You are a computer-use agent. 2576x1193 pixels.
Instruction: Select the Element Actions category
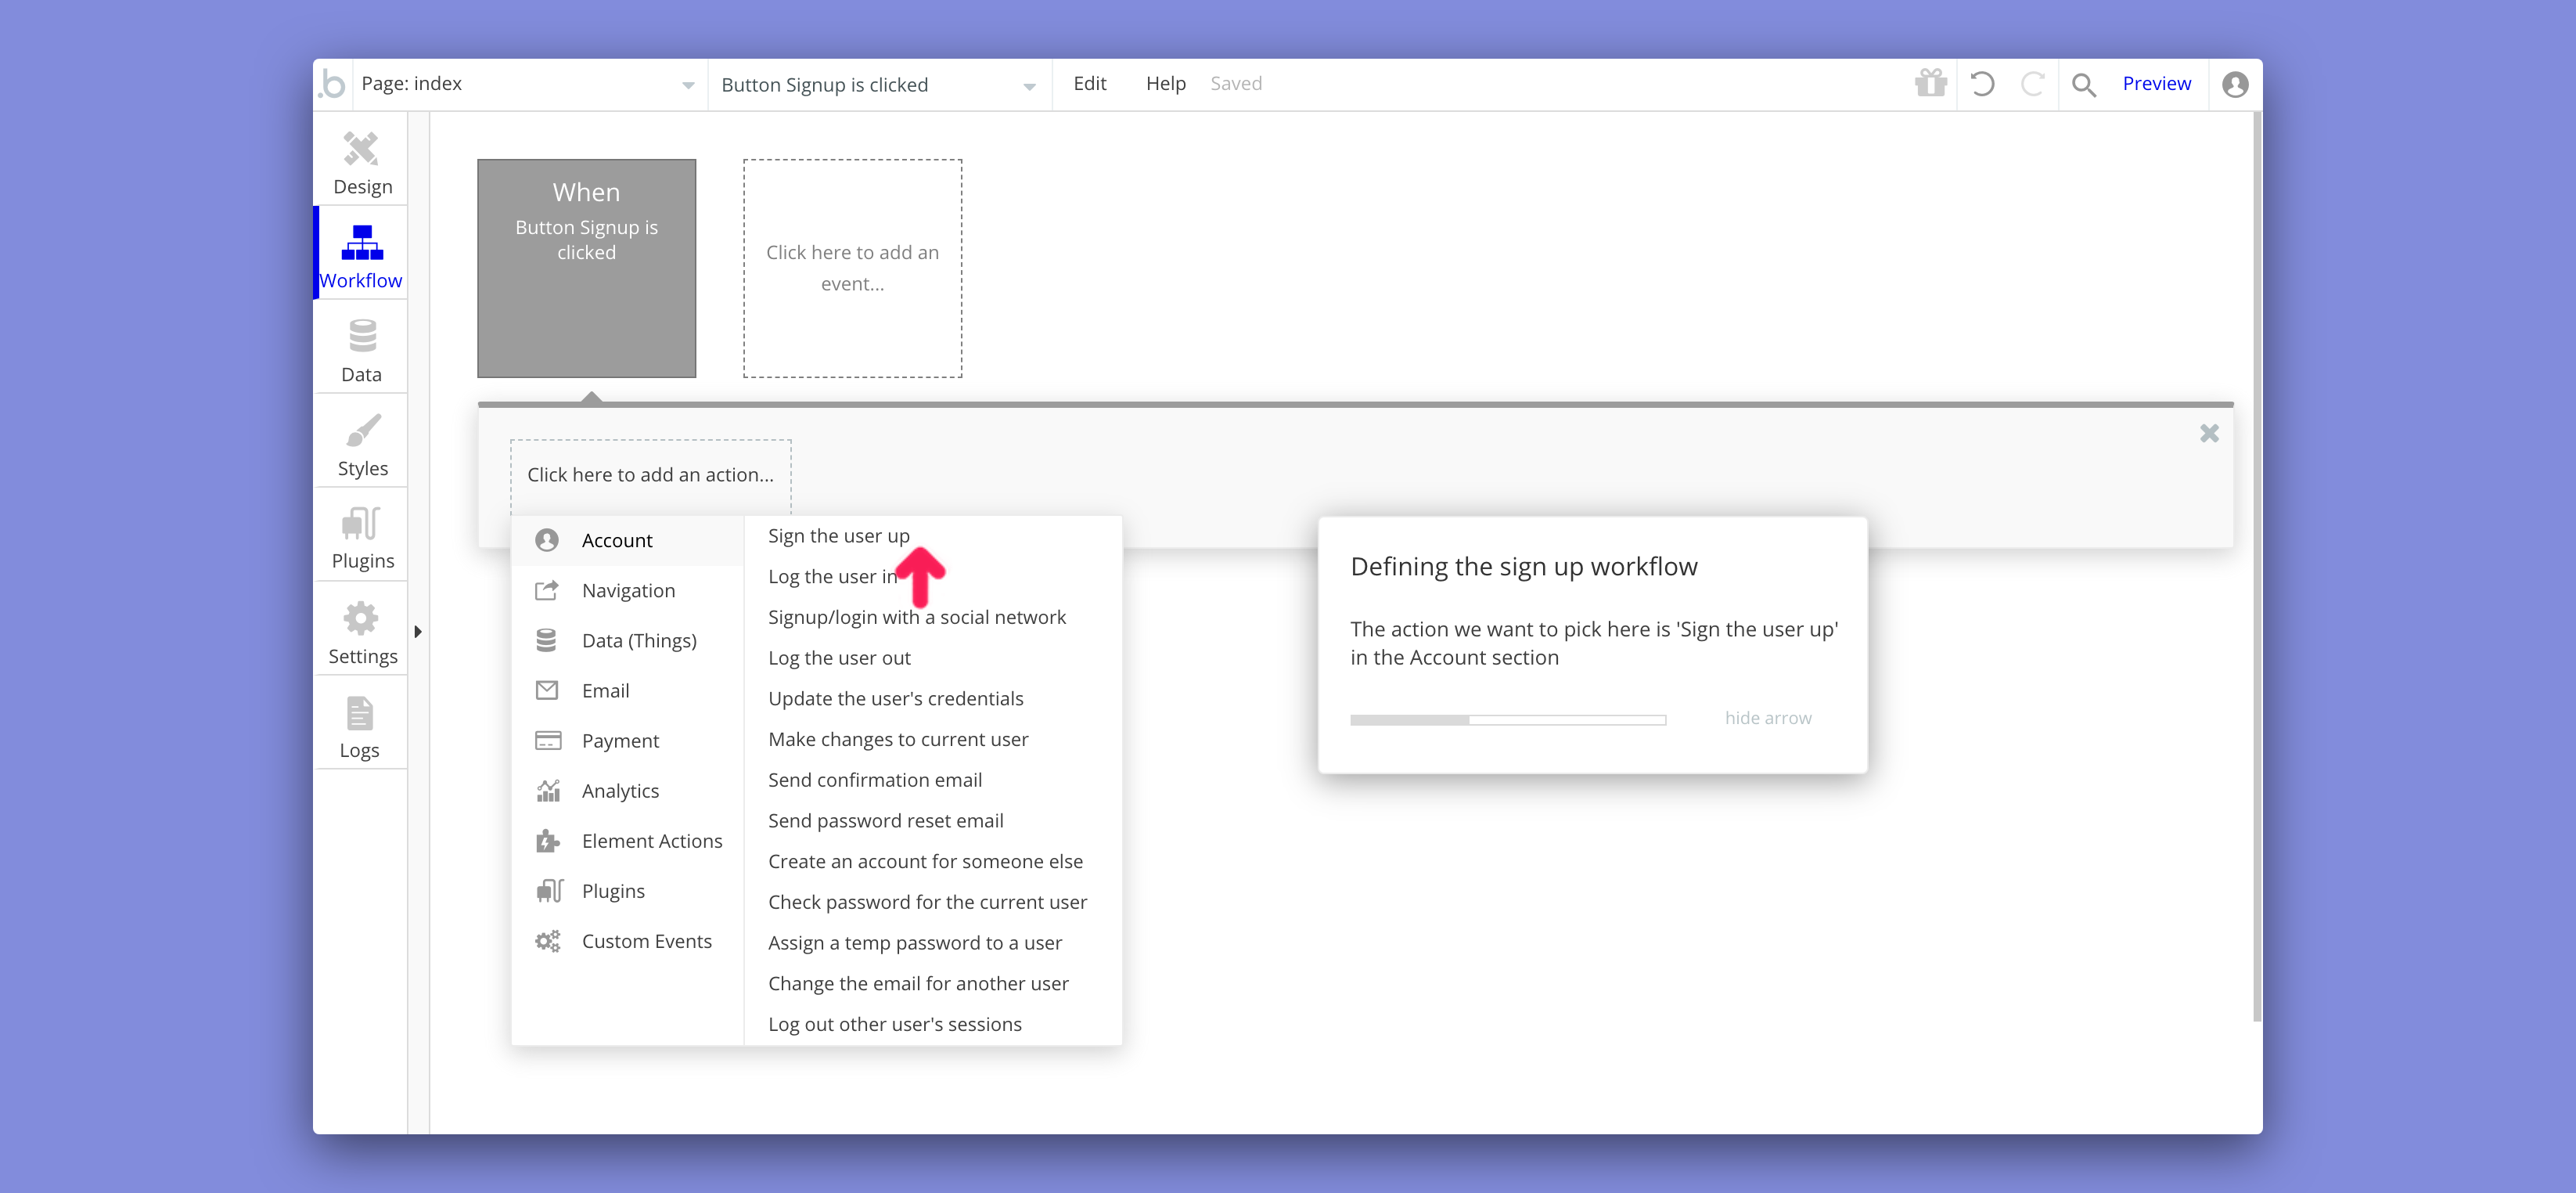[628, 841]
